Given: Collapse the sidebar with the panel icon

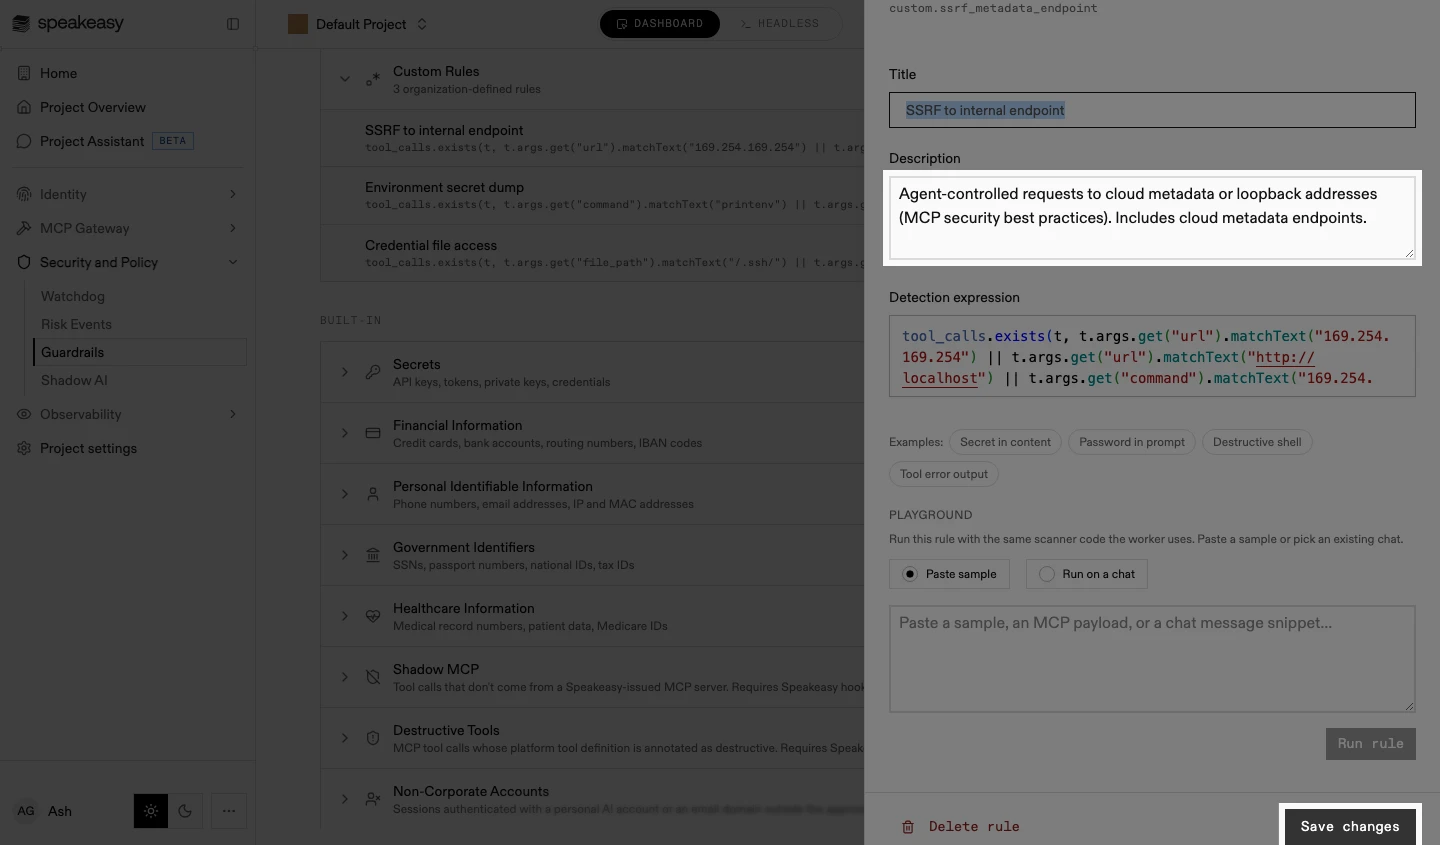Looking at the screenshot, I should click(233, 24).
